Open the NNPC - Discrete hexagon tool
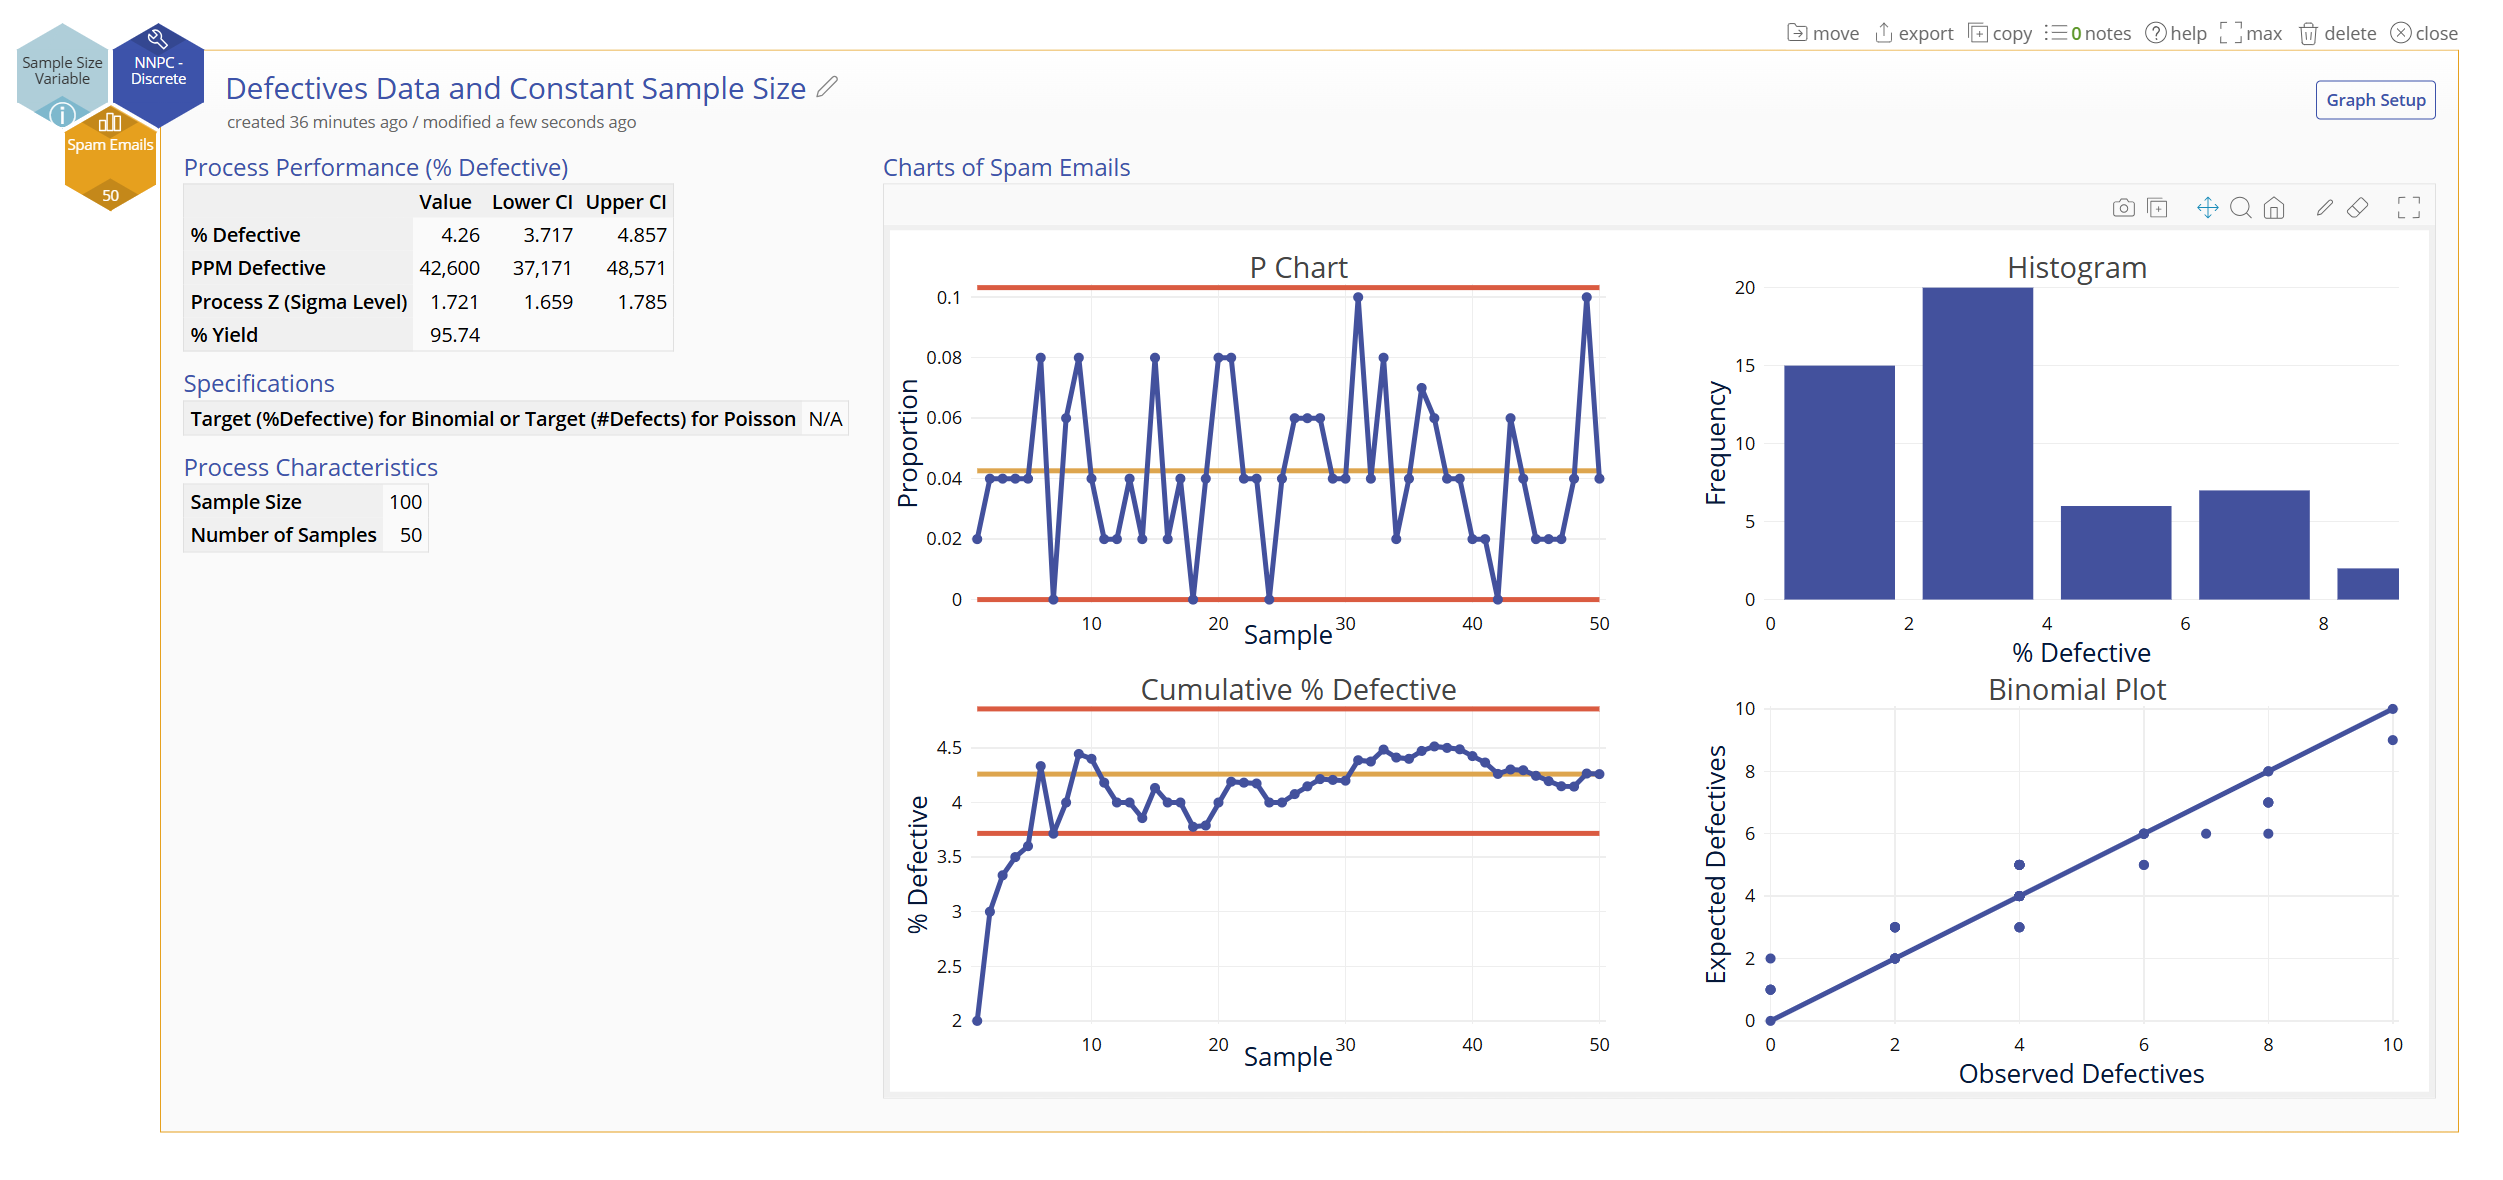This screenshot has height=1180, width=2503. (x=159, y=70)
